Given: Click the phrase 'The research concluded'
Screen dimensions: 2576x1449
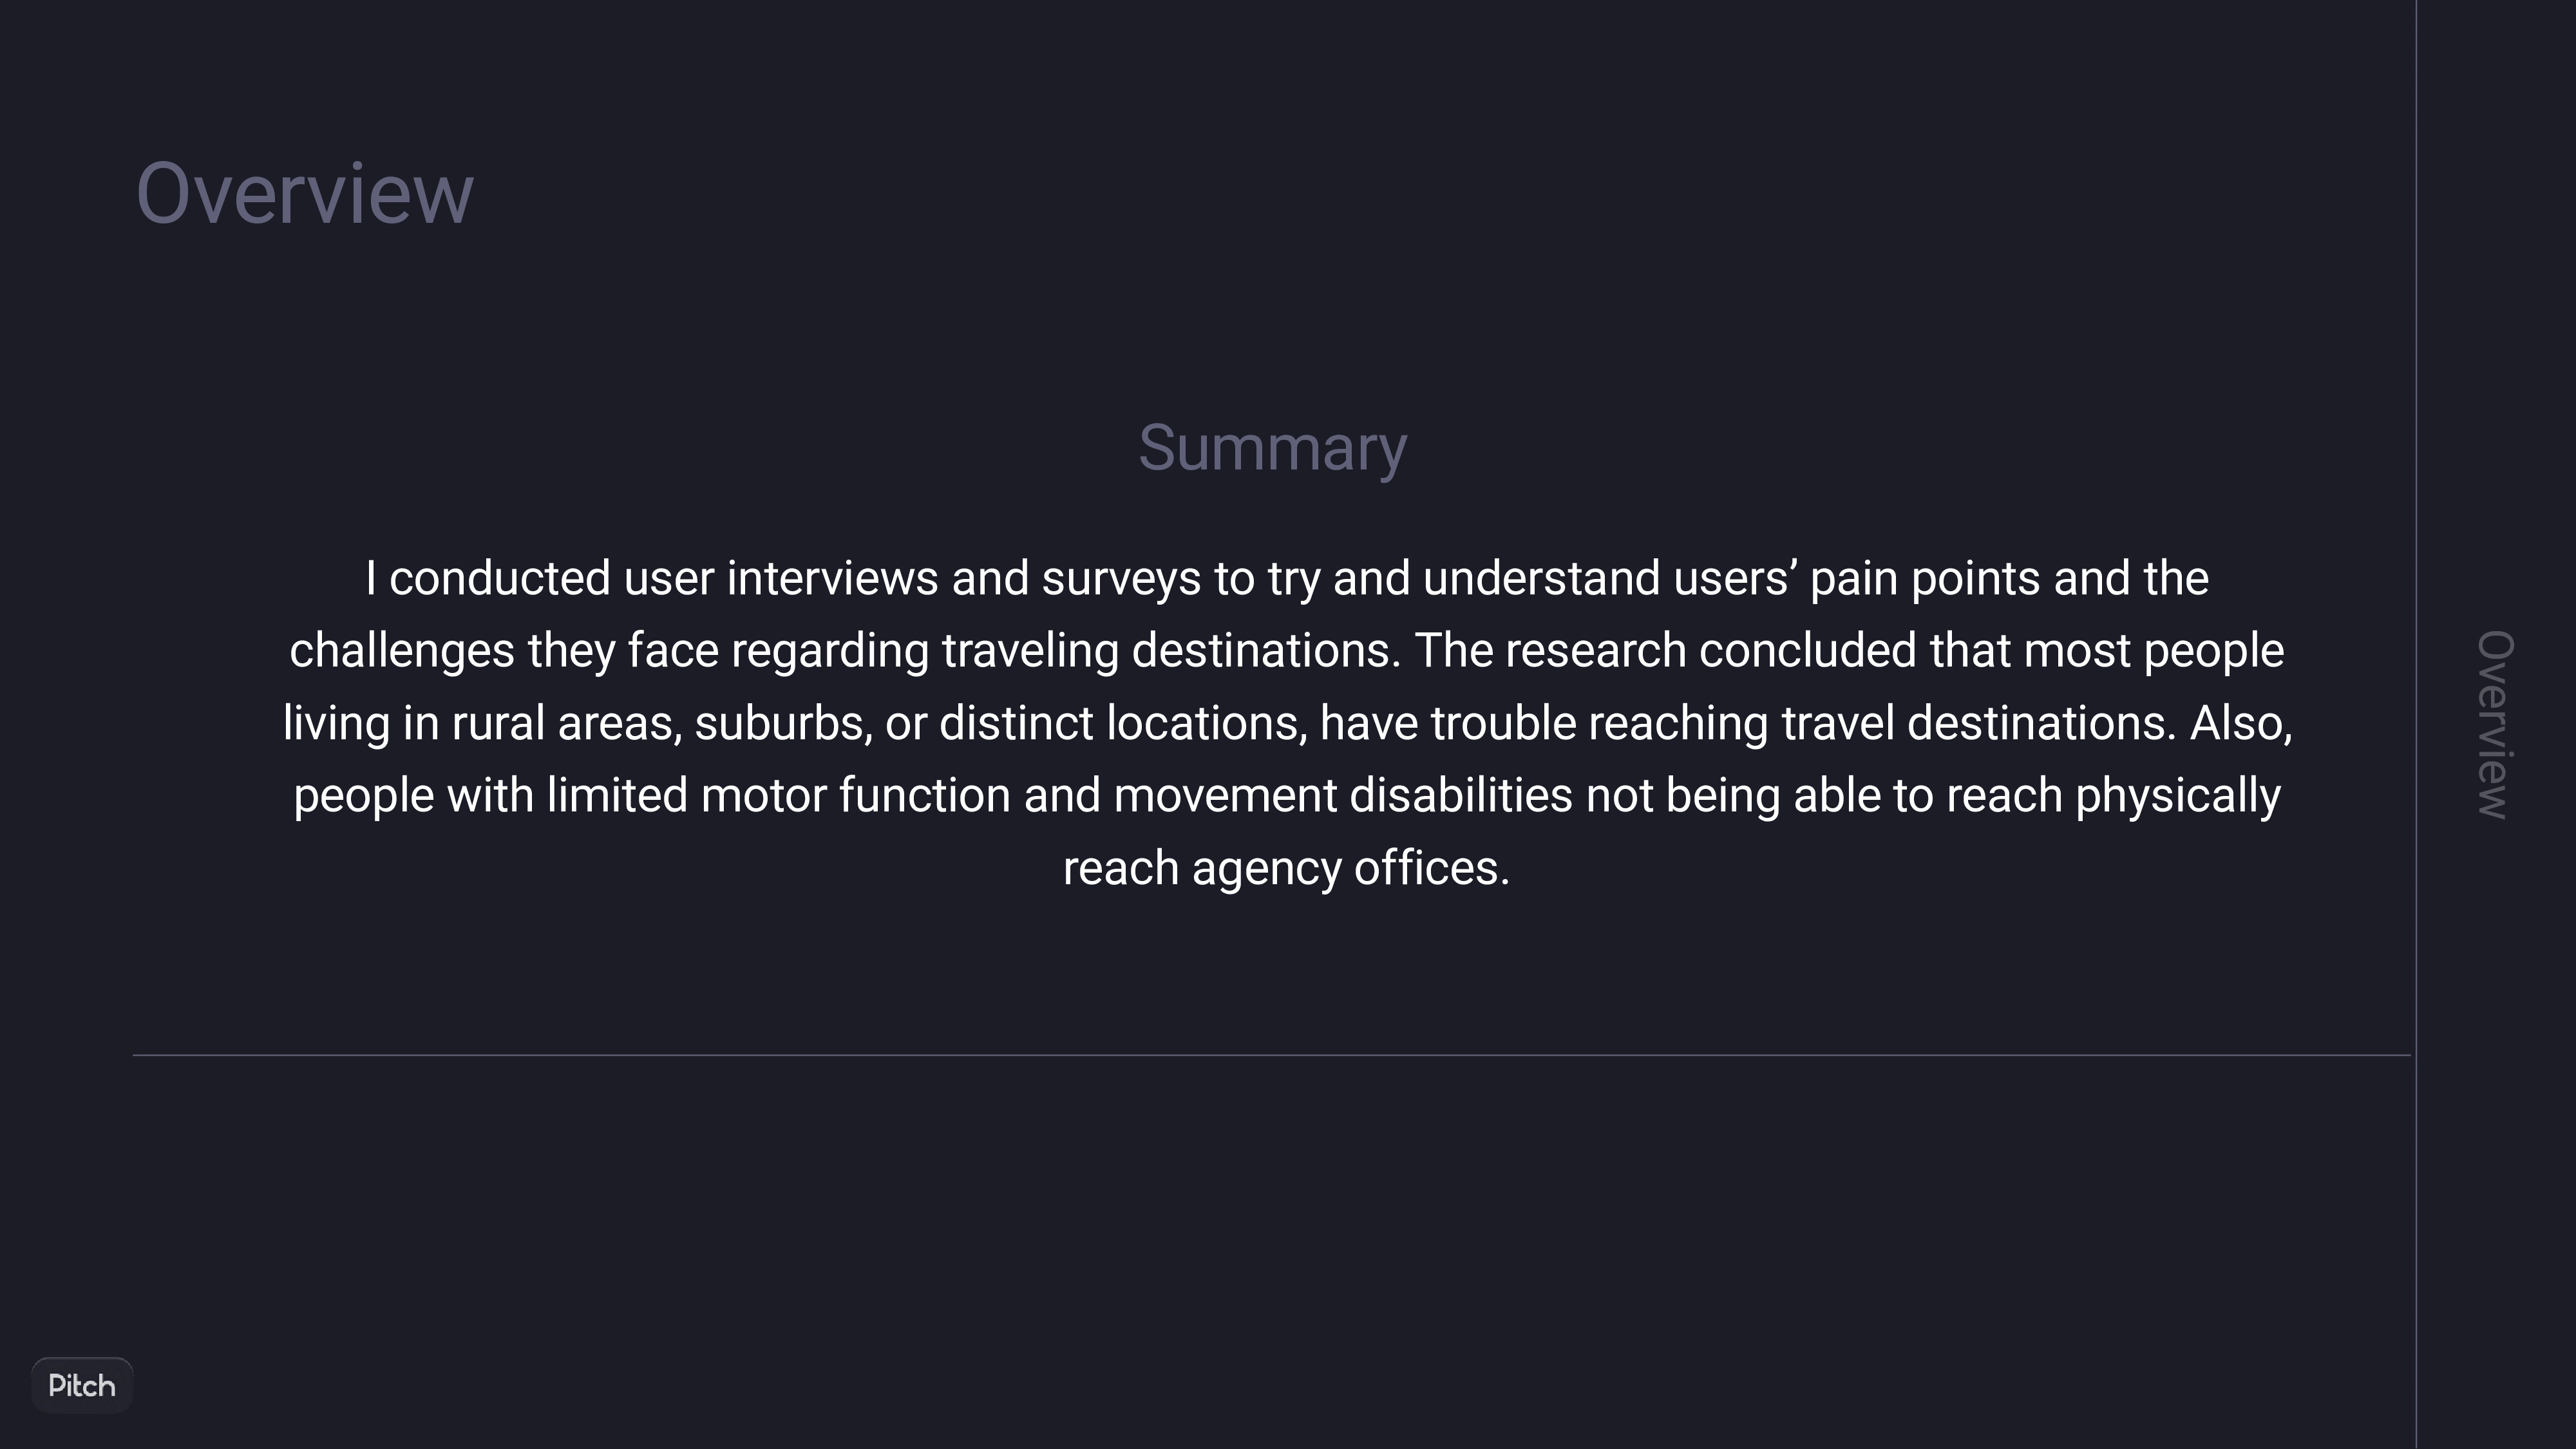Looking at the screenshot, I should point(1665,651).
